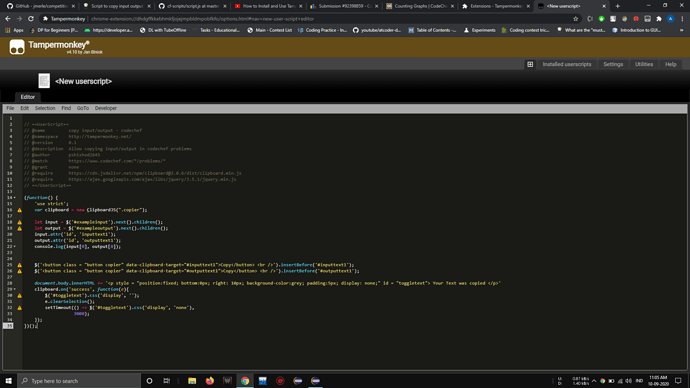Image resolution: width=690 pixels, height=388 pixels.
Task: Click the warning icon on line 26
Action: point(19,271)
